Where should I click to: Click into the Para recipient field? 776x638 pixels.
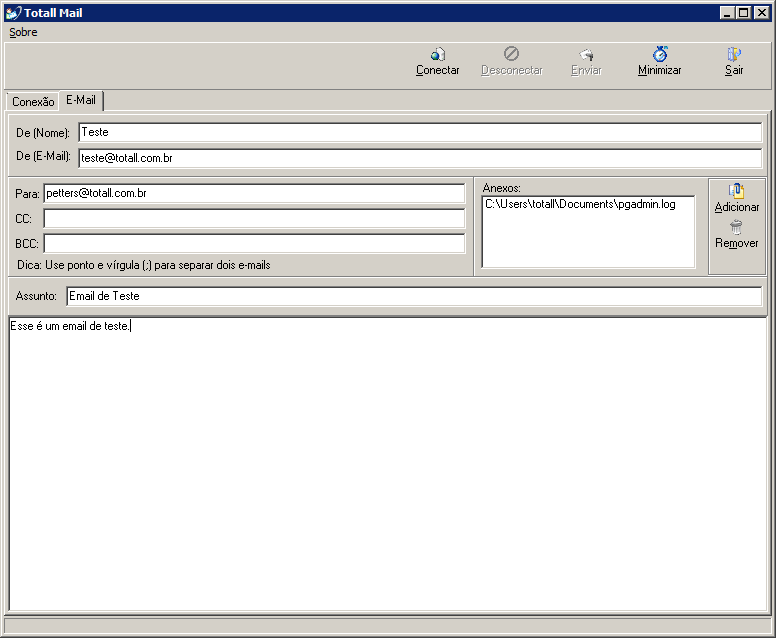click(254, 193)
